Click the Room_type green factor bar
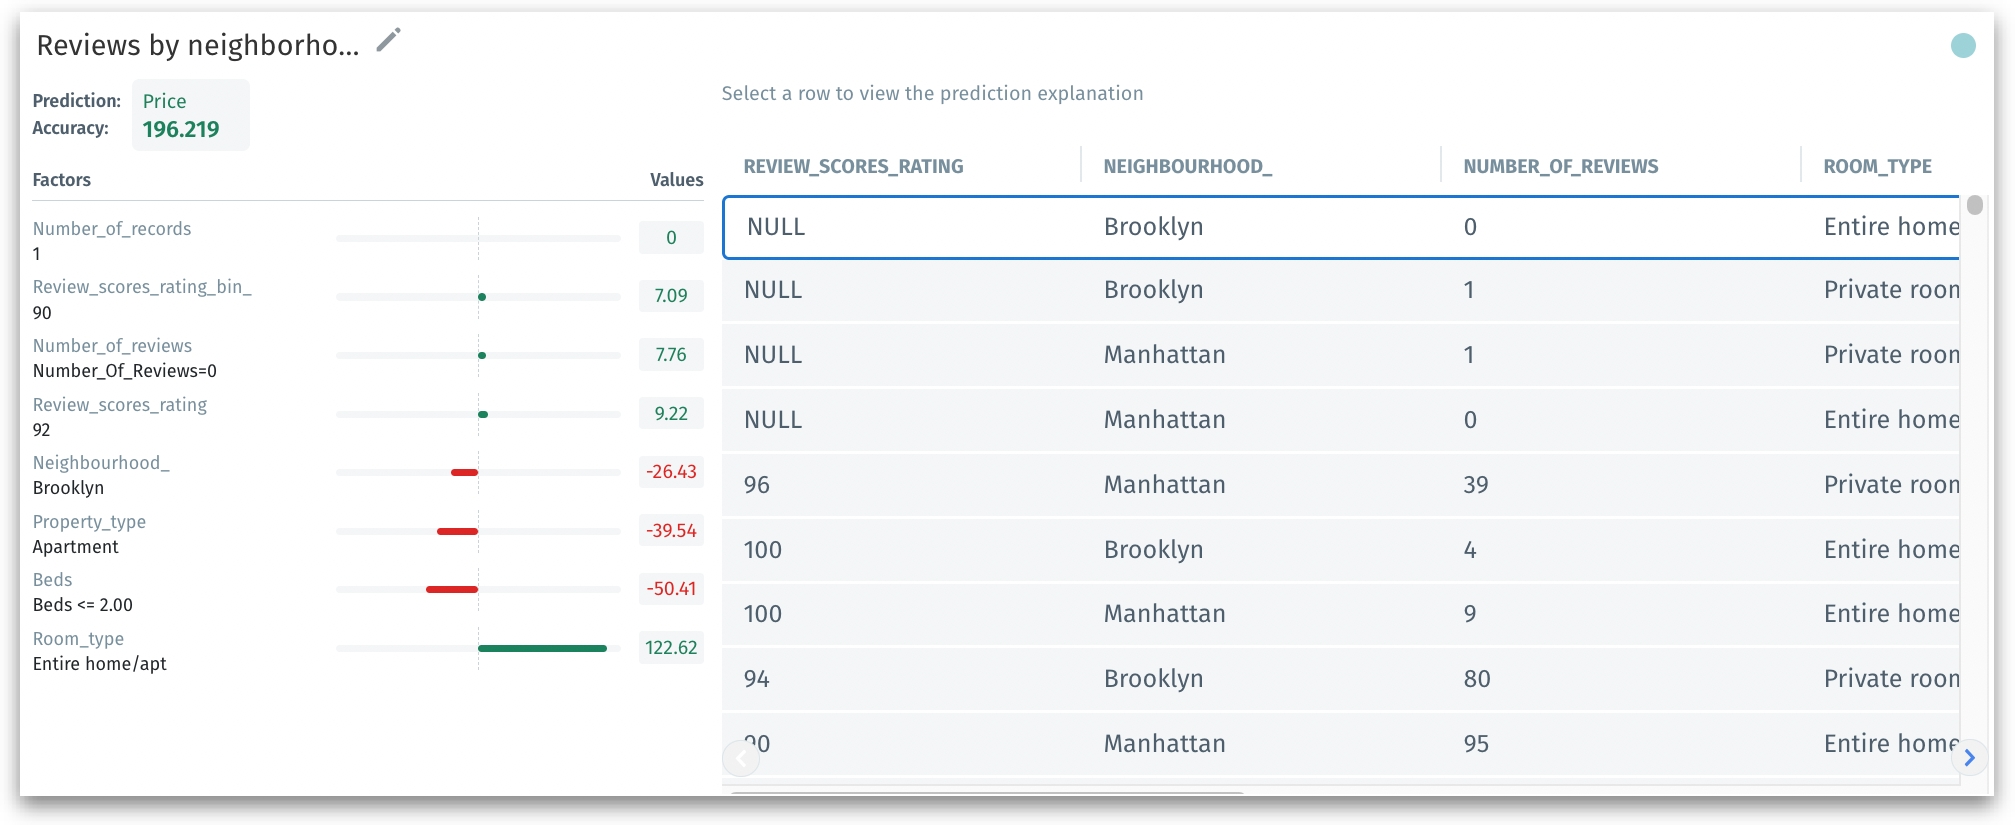Screen dimensions: 2015x825 542,648
